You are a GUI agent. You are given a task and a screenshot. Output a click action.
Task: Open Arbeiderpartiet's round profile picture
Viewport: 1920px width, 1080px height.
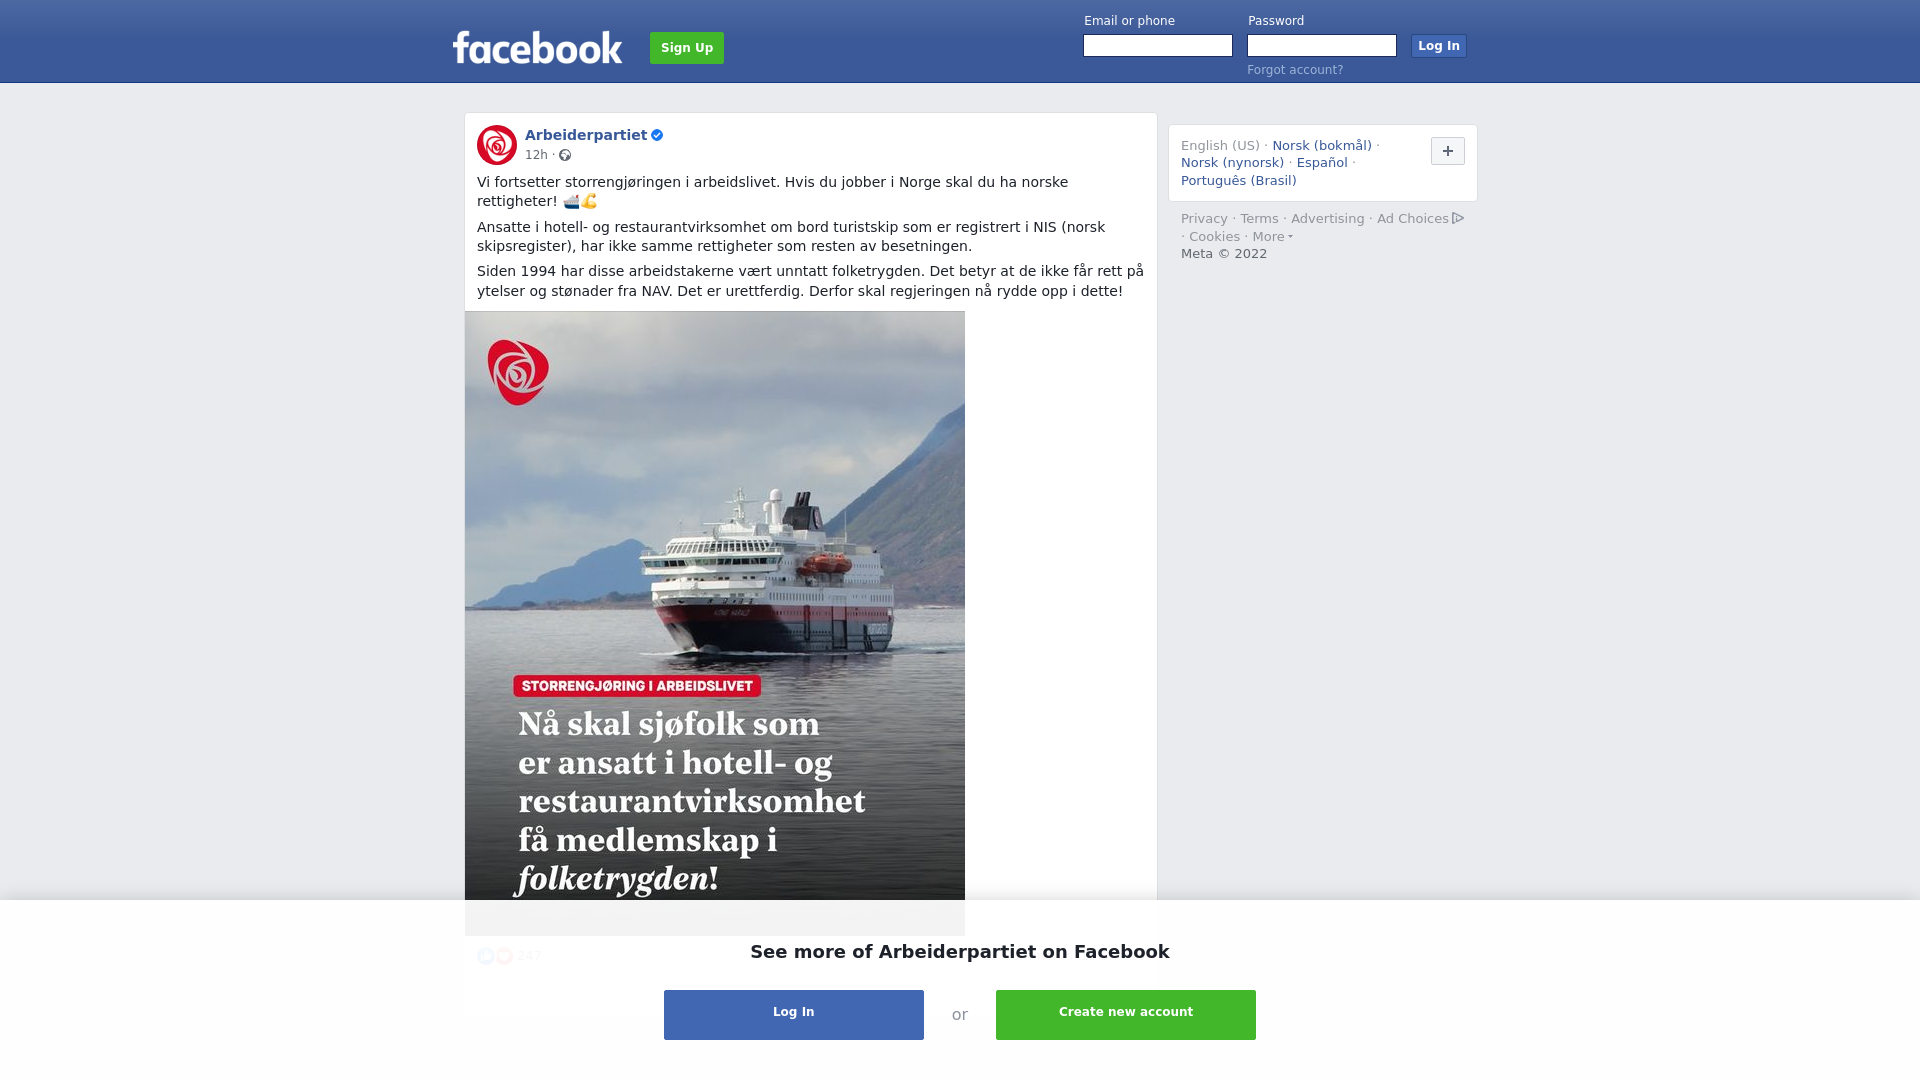click(x=497, y=145)
